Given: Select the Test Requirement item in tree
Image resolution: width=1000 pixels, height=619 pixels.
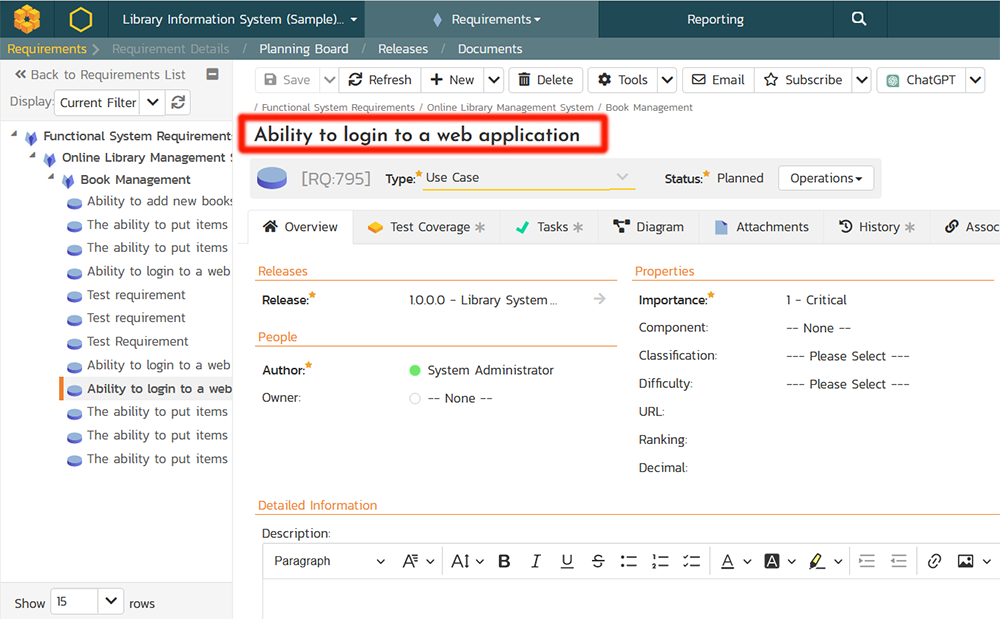Looking at the screenshot, I should tap(137, 341).
